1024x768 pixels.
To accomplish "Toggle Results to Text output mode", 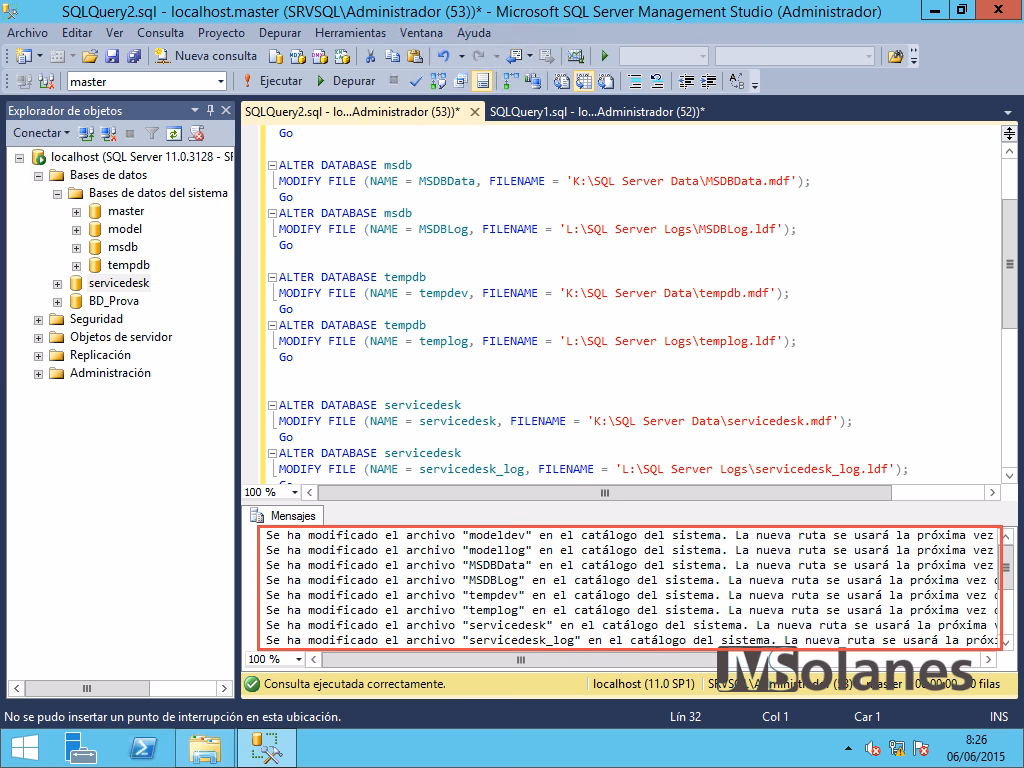I will [562, 82].
